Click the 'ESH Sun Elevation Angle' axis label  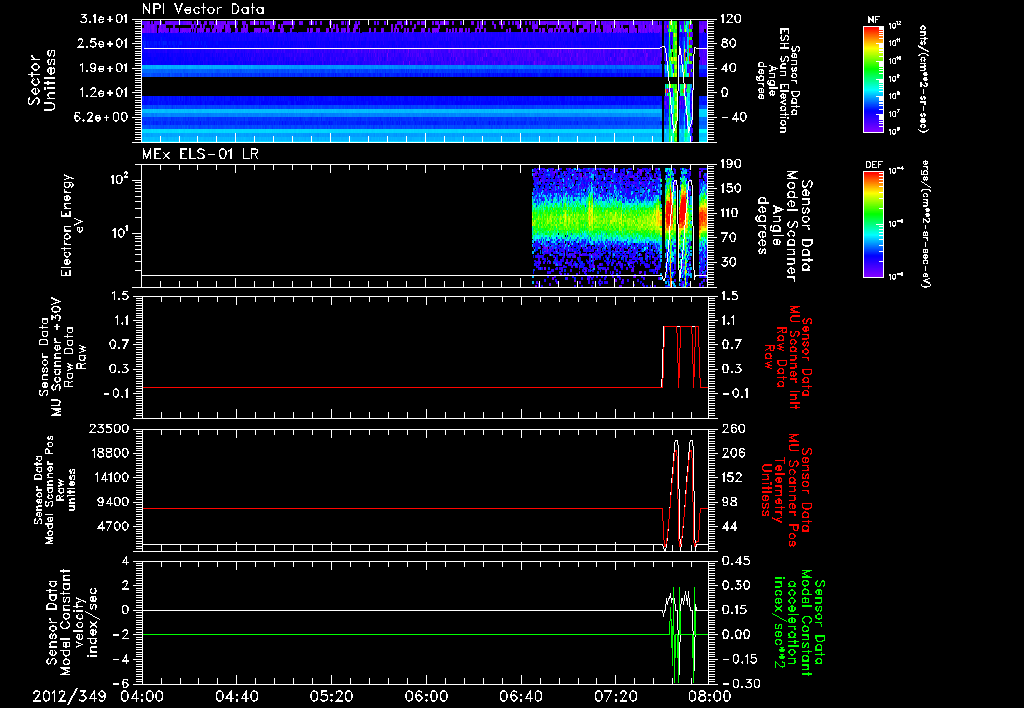[x=778, y=80]
